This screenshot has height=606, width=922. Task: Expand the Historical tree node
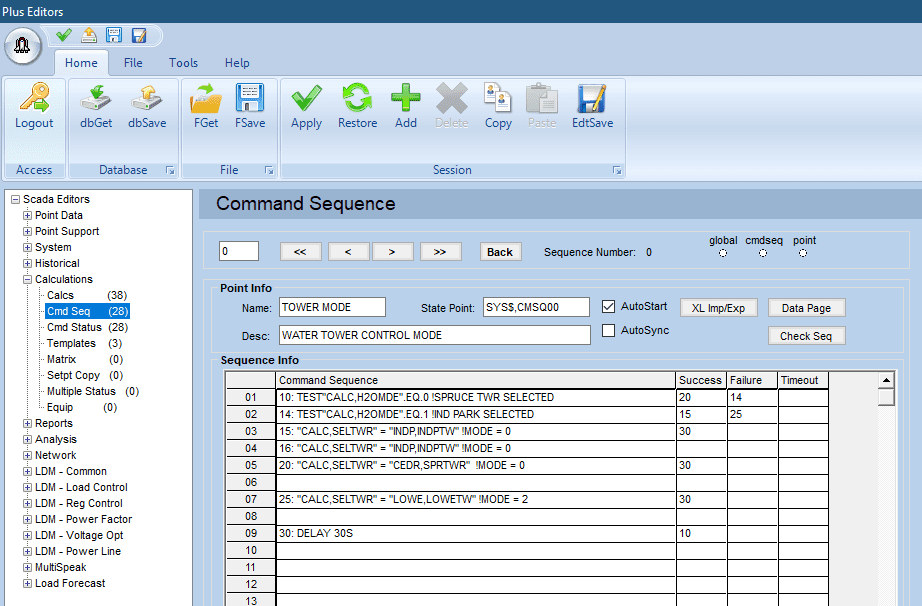(x=27, y=263)
